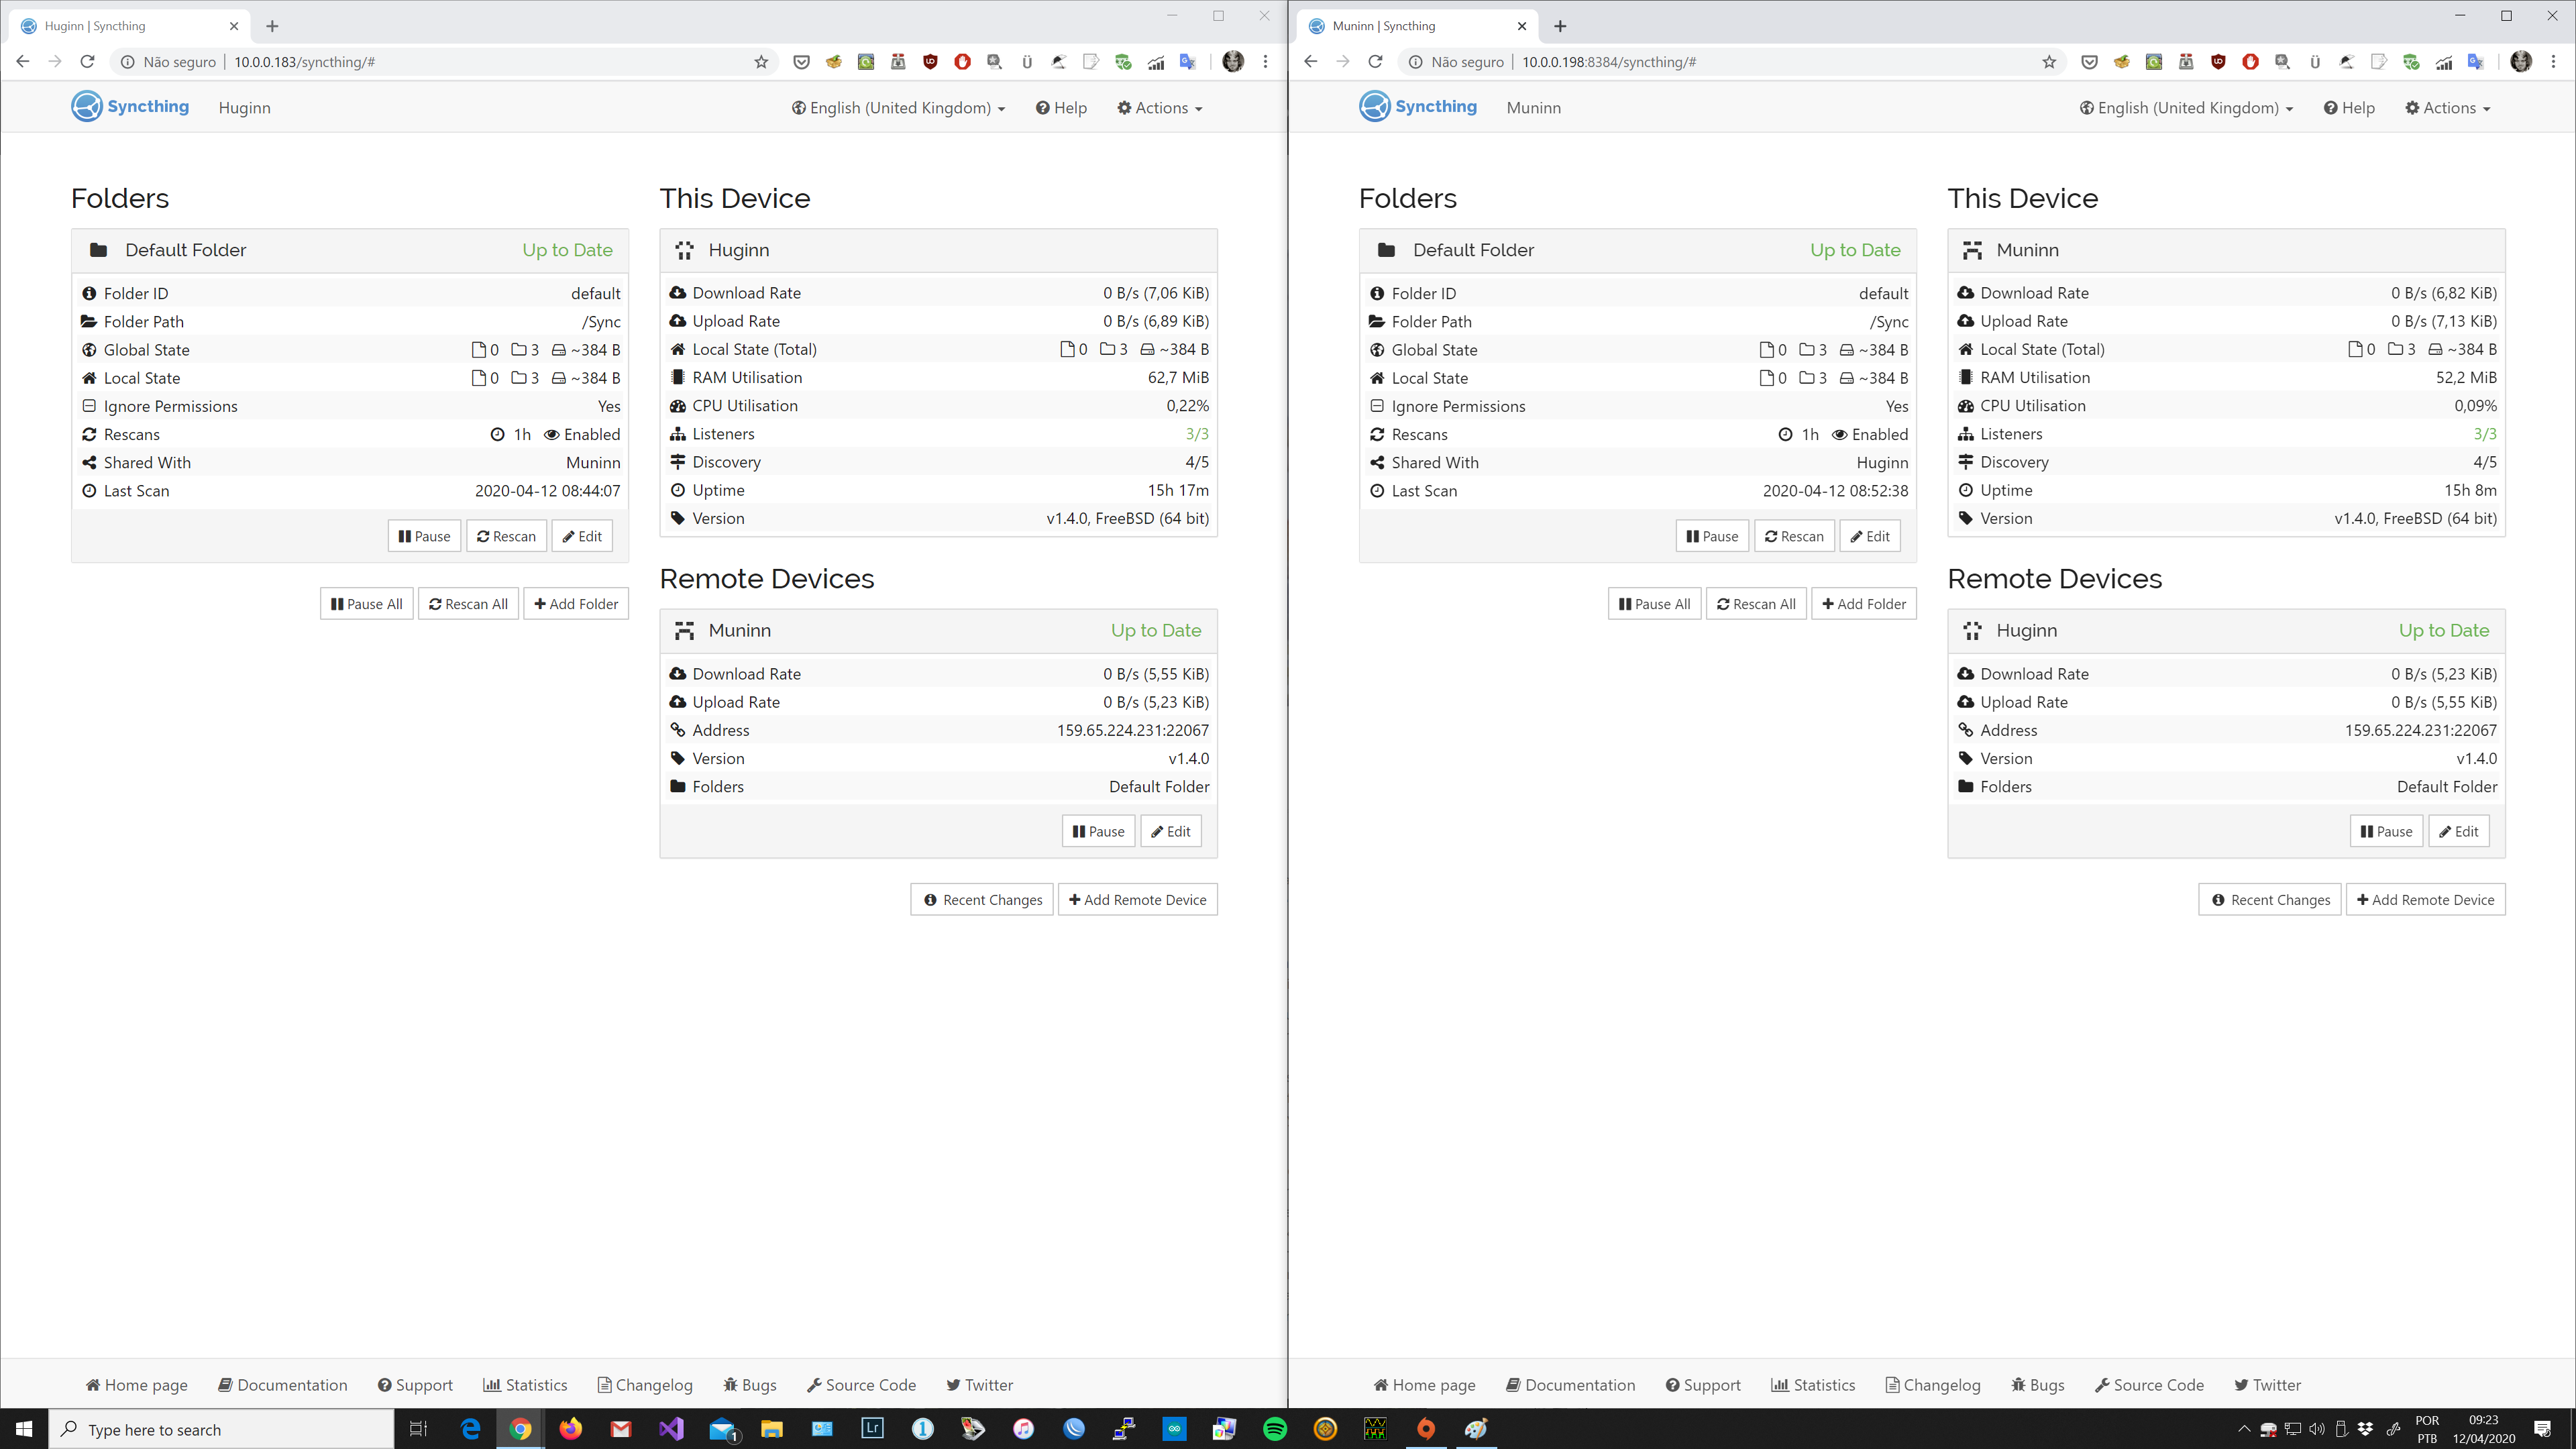Open Help in Huginn window navbar

(1061, 108)
